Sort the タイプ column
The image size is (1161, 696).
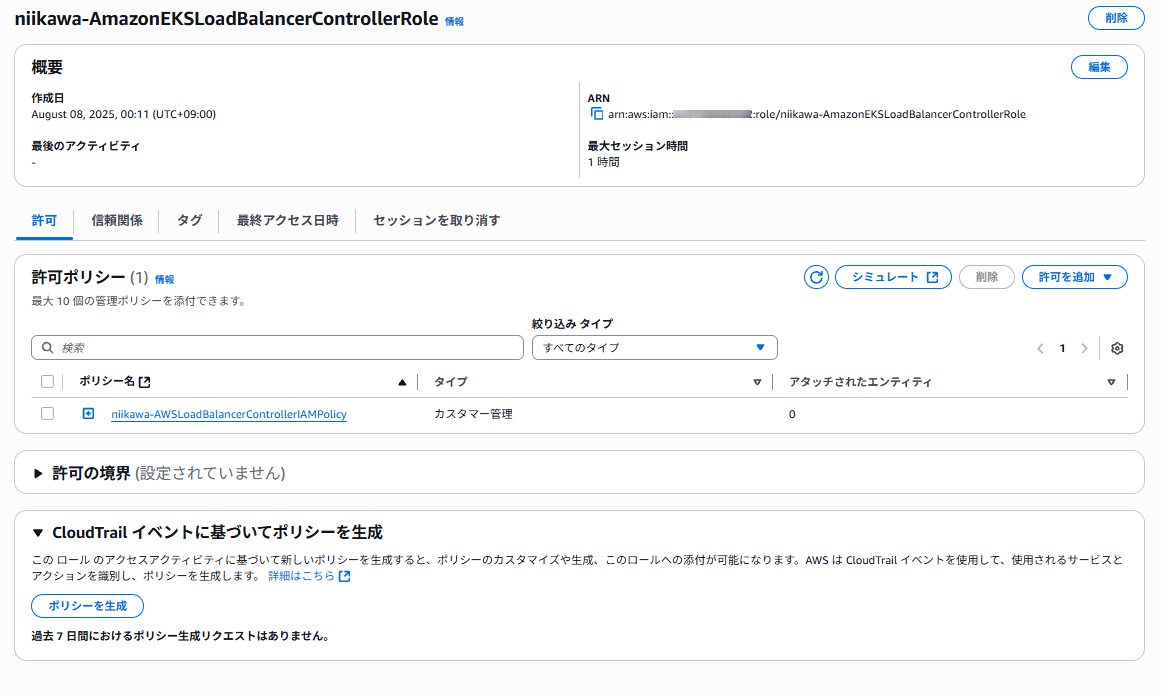pyautogui.click(x=757, y=382)
